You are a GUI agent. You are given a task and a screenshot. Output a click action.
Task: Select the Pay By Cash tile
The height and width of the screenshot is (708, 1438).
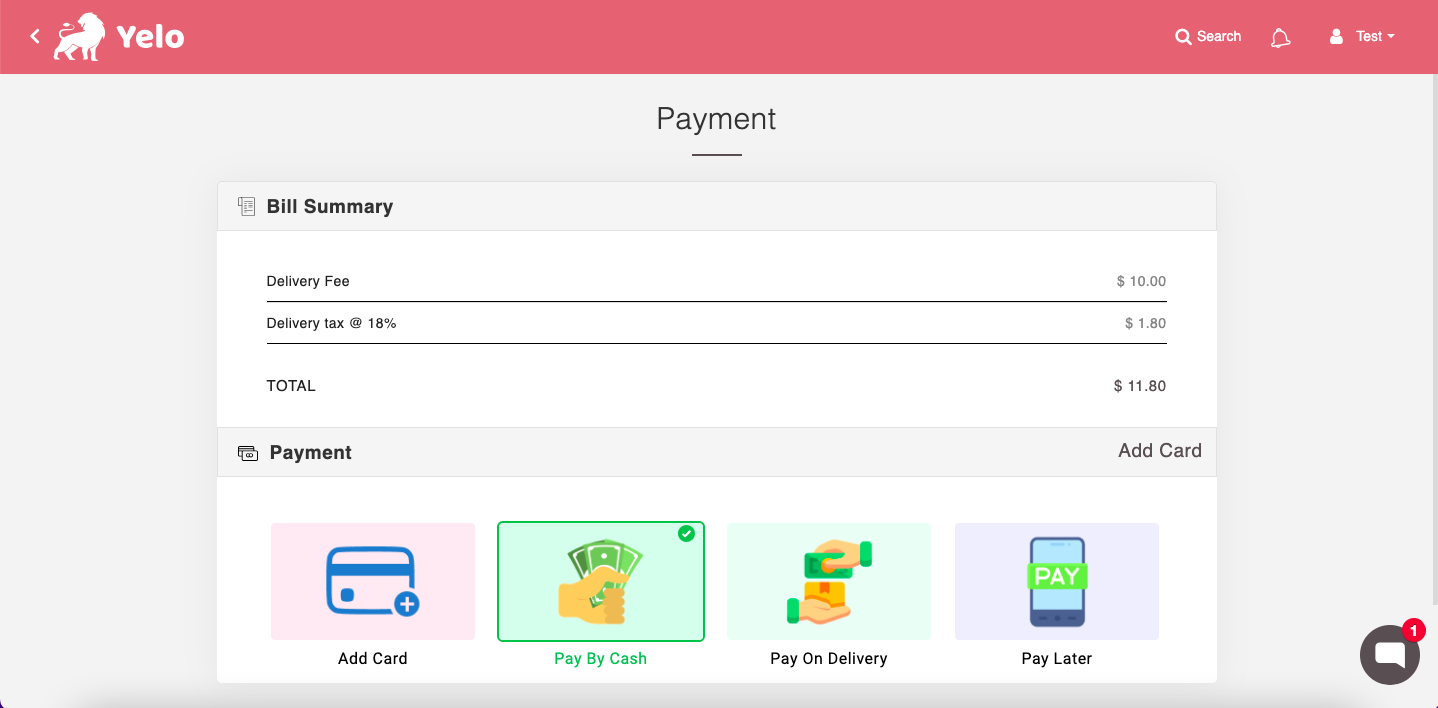(x=601, y=581)
